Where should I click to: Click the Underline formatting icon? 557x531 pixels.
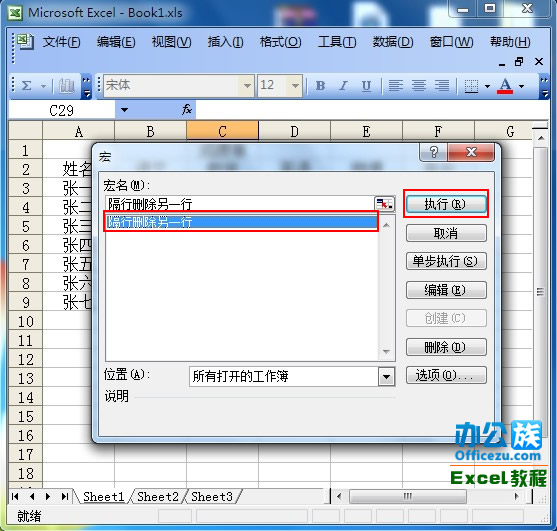pyautogui.click(x=366, y=86)
